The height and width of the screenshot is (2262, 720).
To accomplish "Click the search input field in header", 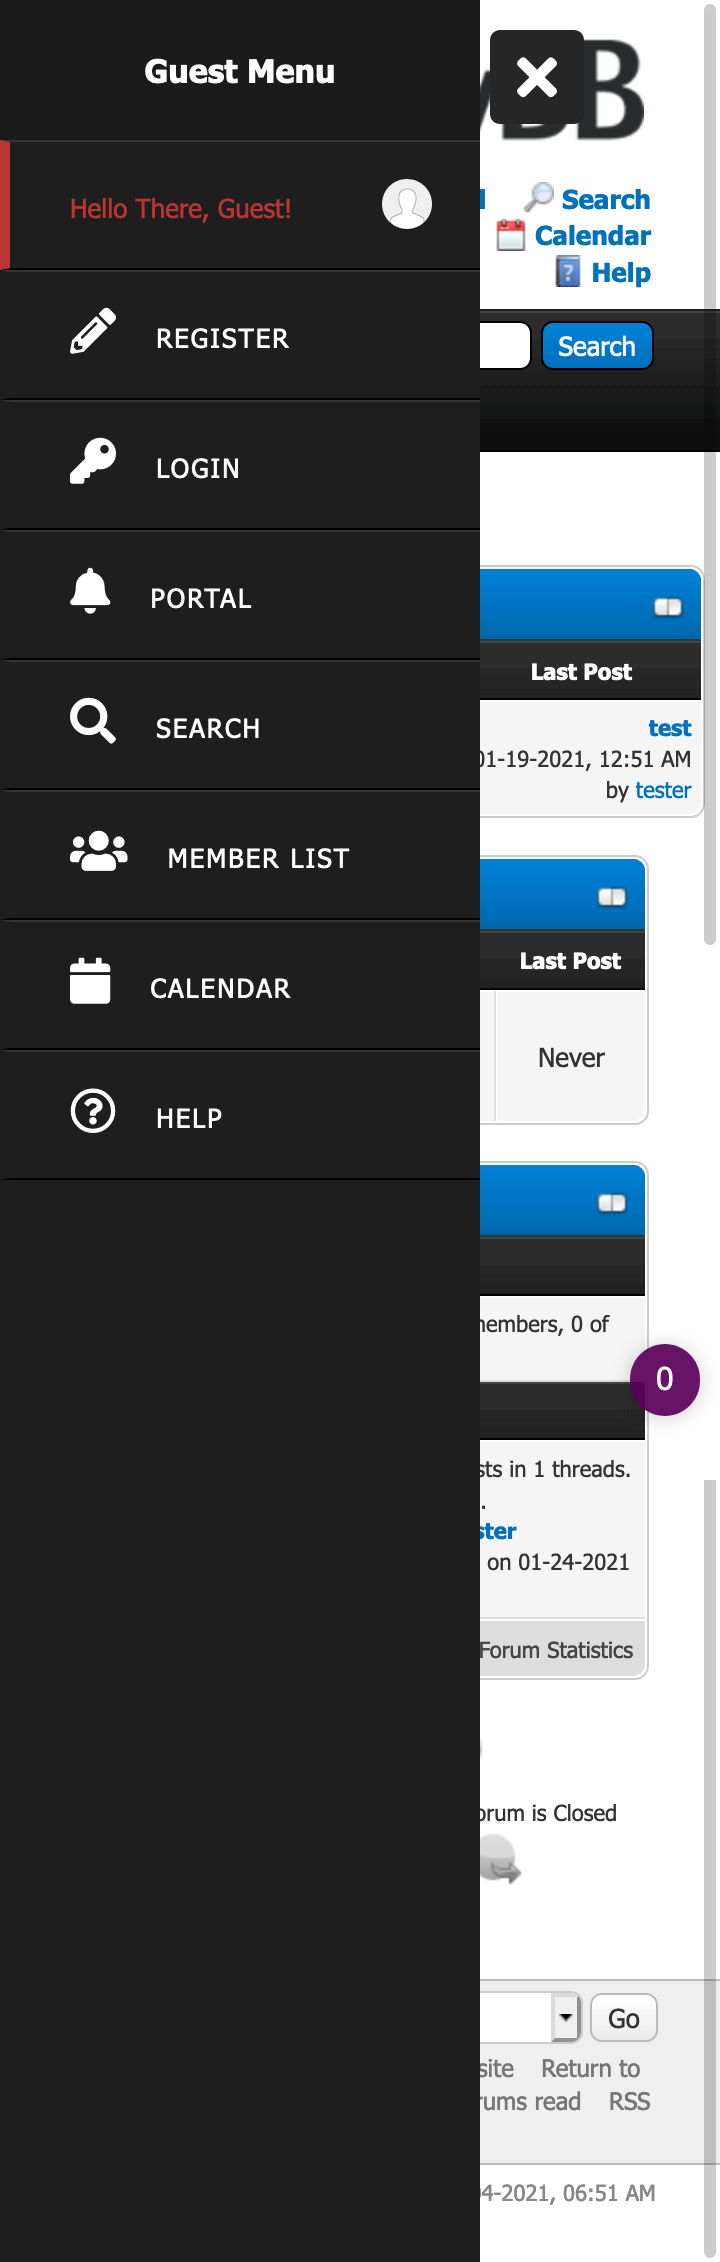I will tap(504, 346).
